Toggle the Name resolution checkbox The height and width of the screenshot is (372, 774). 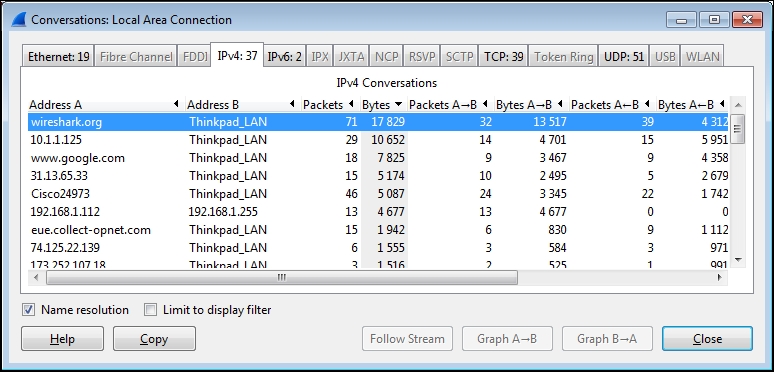(x=29, y=310)
